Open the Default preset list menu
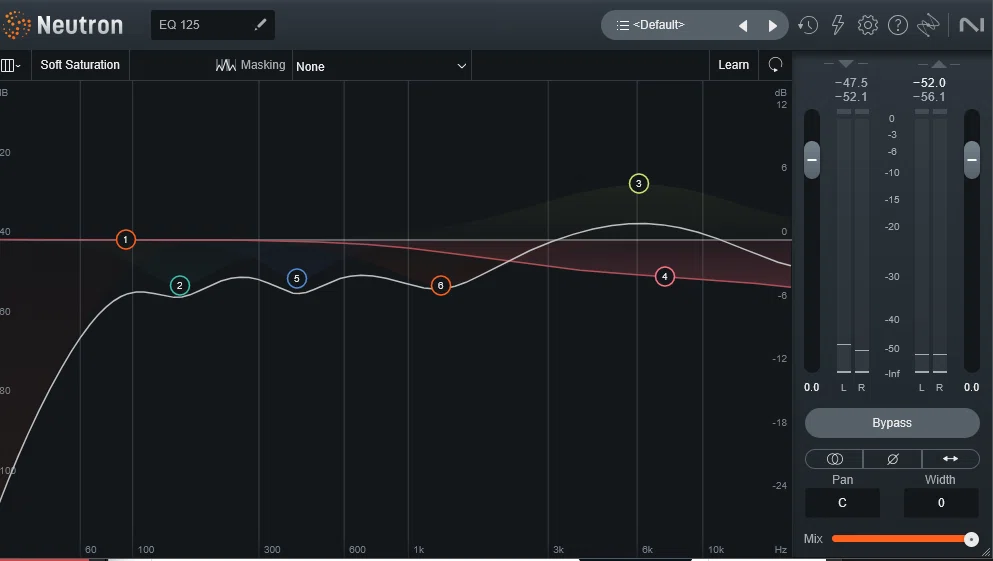 [x=659, y=25]
